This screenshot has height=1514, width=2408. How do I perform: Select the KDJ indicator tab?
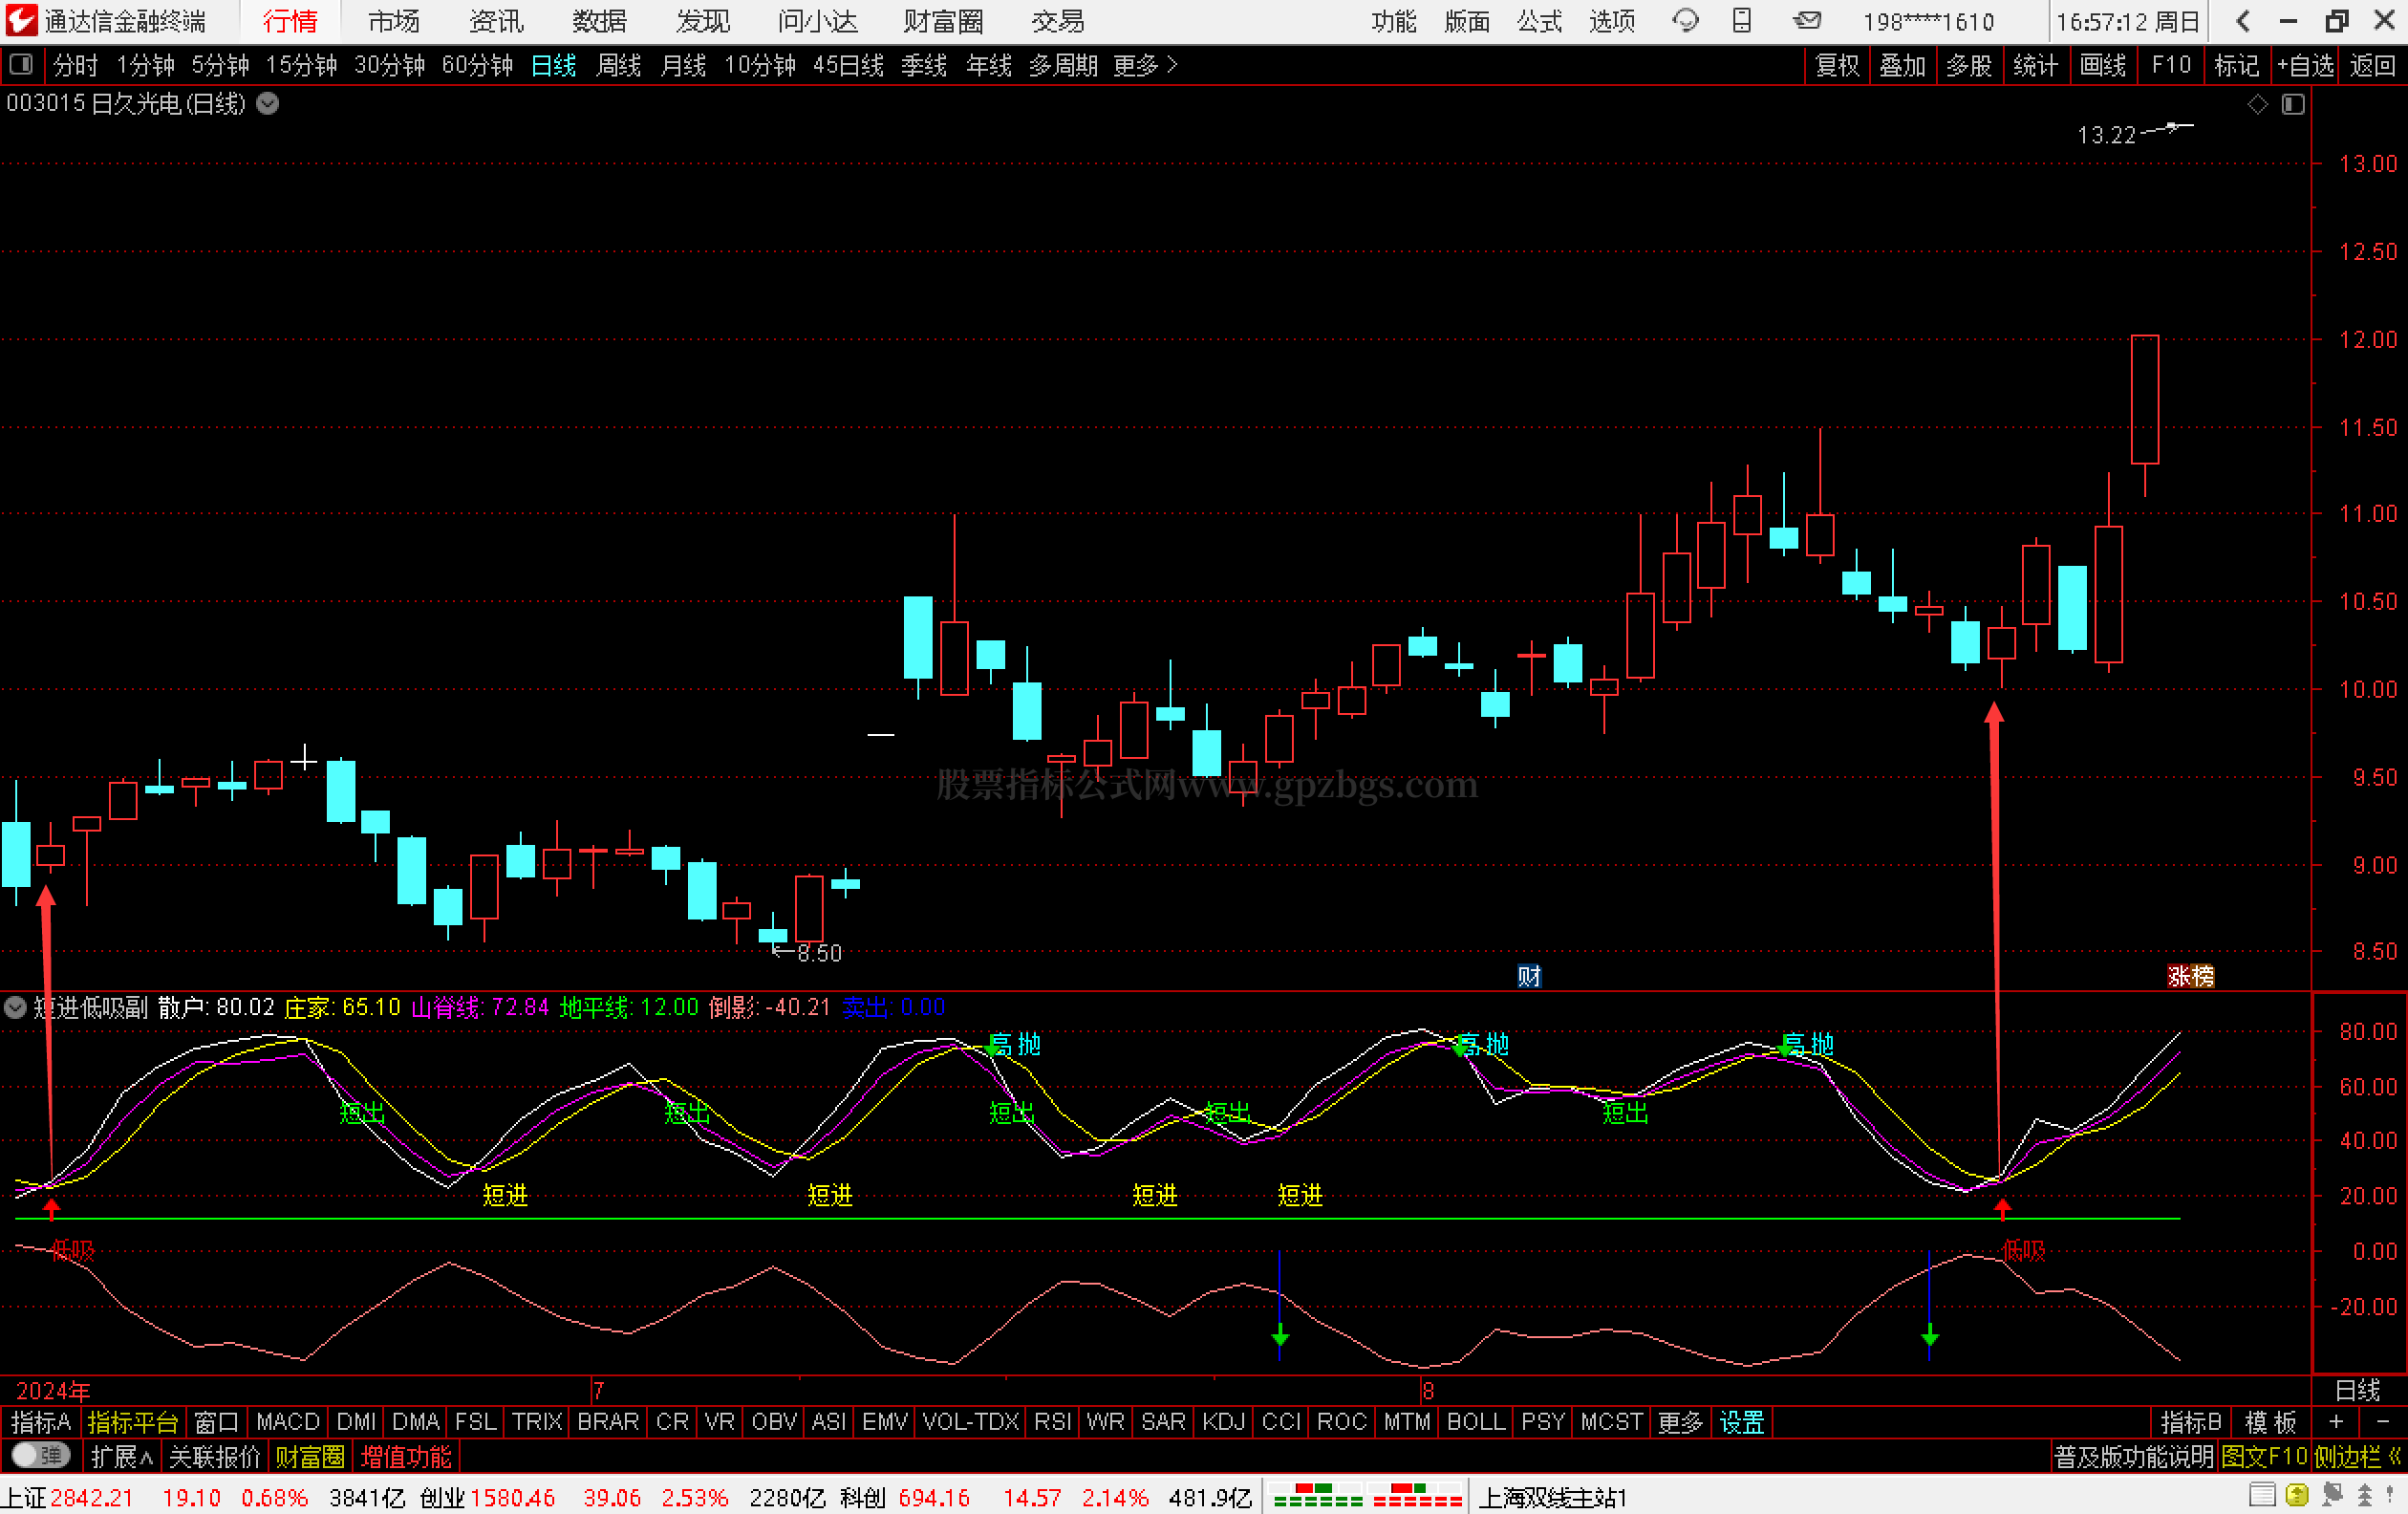pos(1223,1422)
